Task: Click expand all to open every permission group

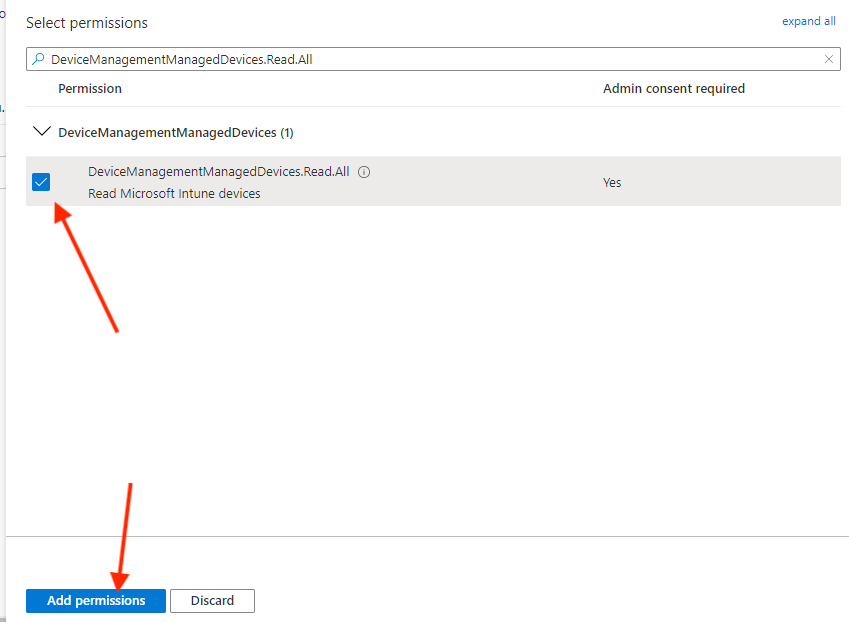Action: tap(808, 21)
